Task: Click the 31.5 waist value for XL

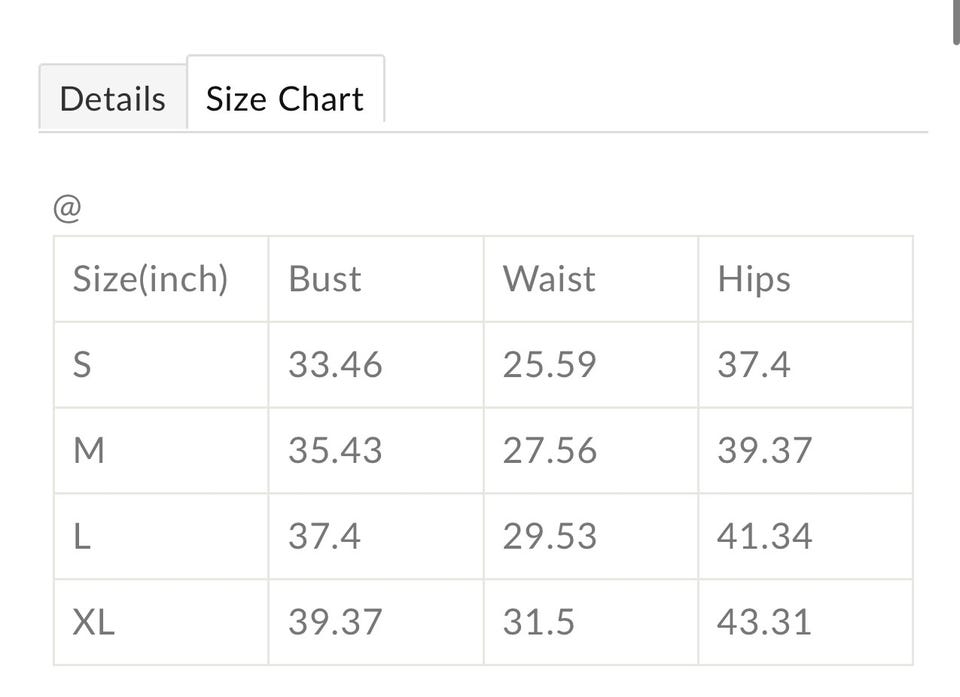Action: pos(538,623)
